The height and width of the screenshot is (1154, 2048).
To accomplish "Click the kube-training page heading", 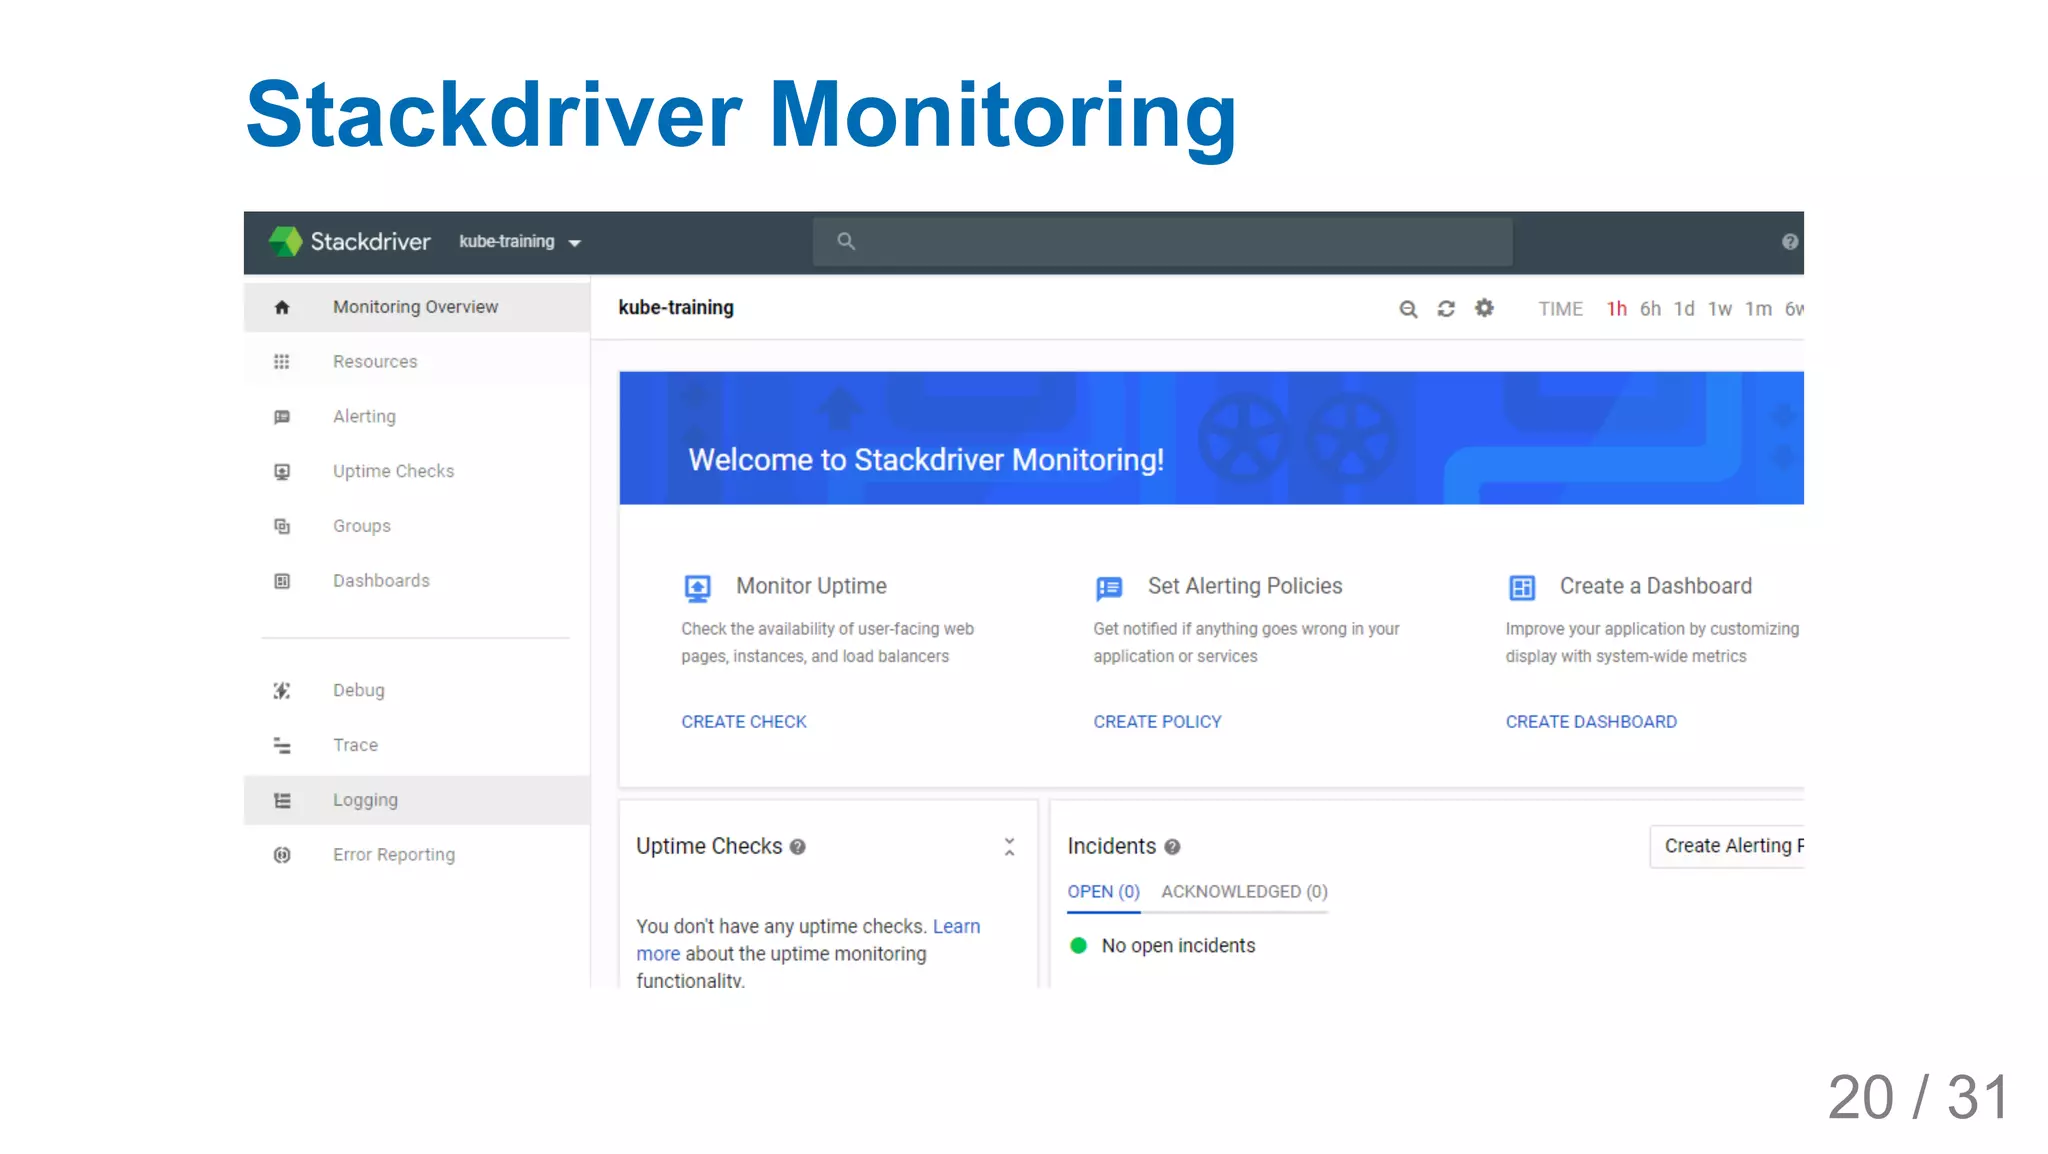I will click(x=676, y=308).
